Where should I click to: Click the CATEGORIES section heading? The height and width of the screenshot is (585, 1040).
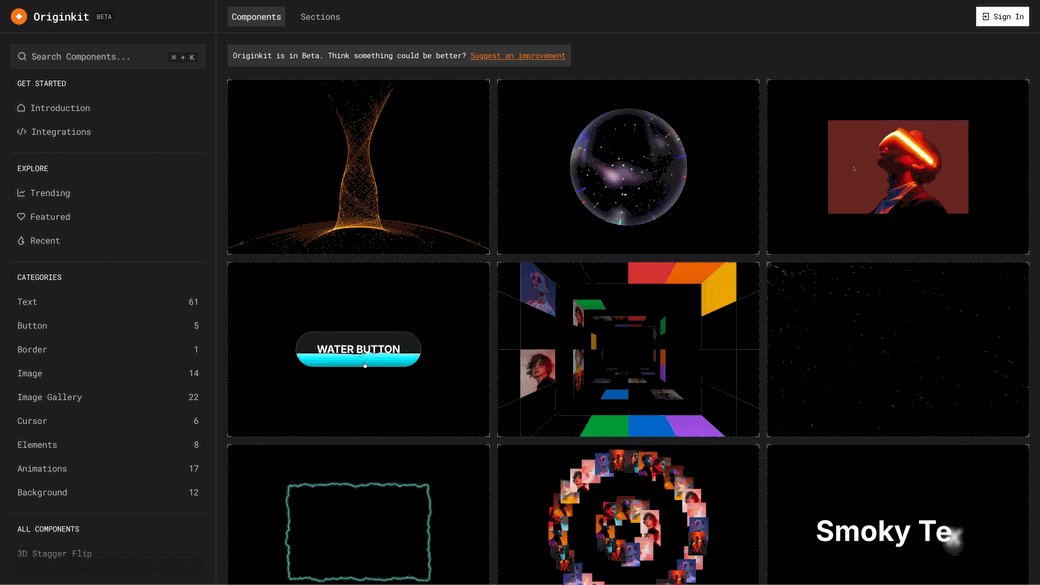[x=39, y=277]
